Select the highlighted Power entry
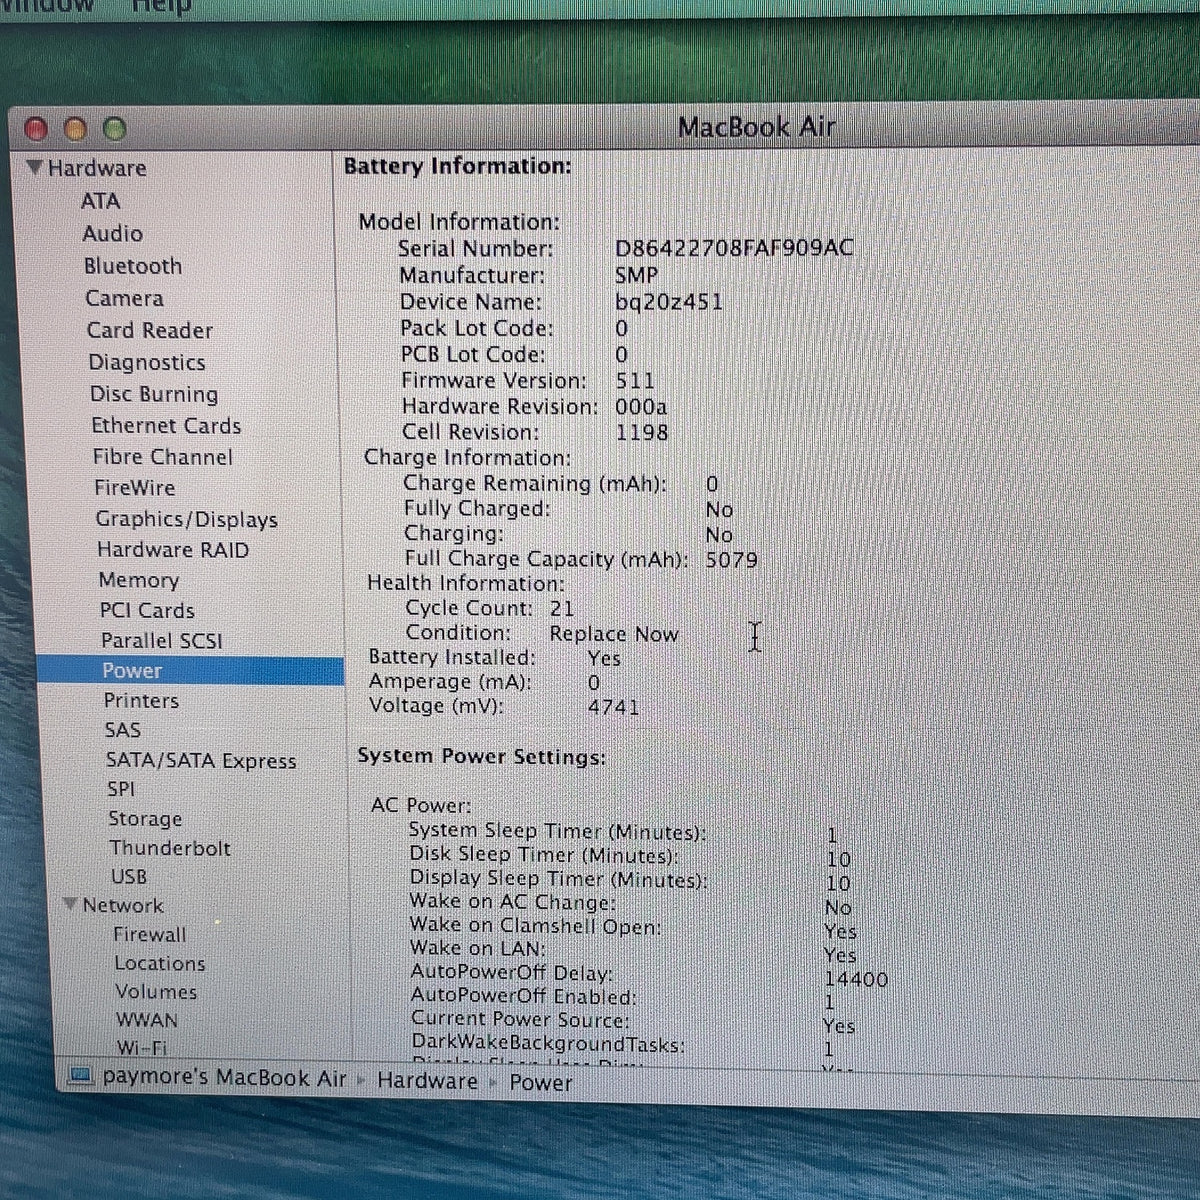Image resolution: width=1200 pixels, height=1200 pixels. pyautogui.click(x=190, y=671)
